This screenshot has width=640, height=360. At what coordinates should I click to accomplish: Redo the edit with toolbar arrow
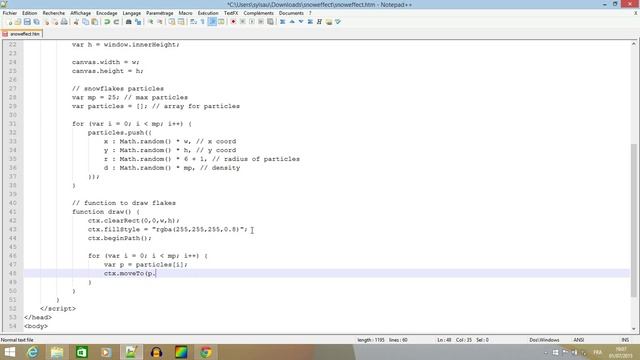(116, 22)
